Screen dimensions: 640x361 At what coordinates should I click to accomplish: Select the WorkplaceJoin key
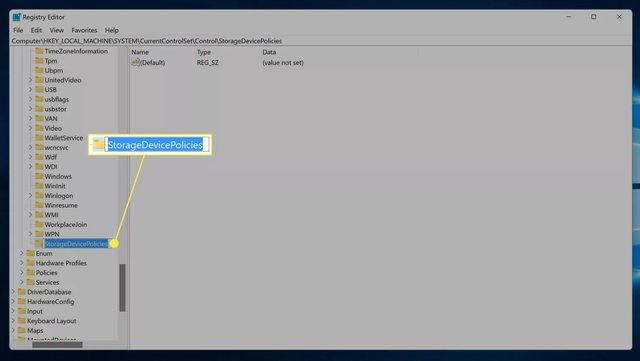point(66,225)
